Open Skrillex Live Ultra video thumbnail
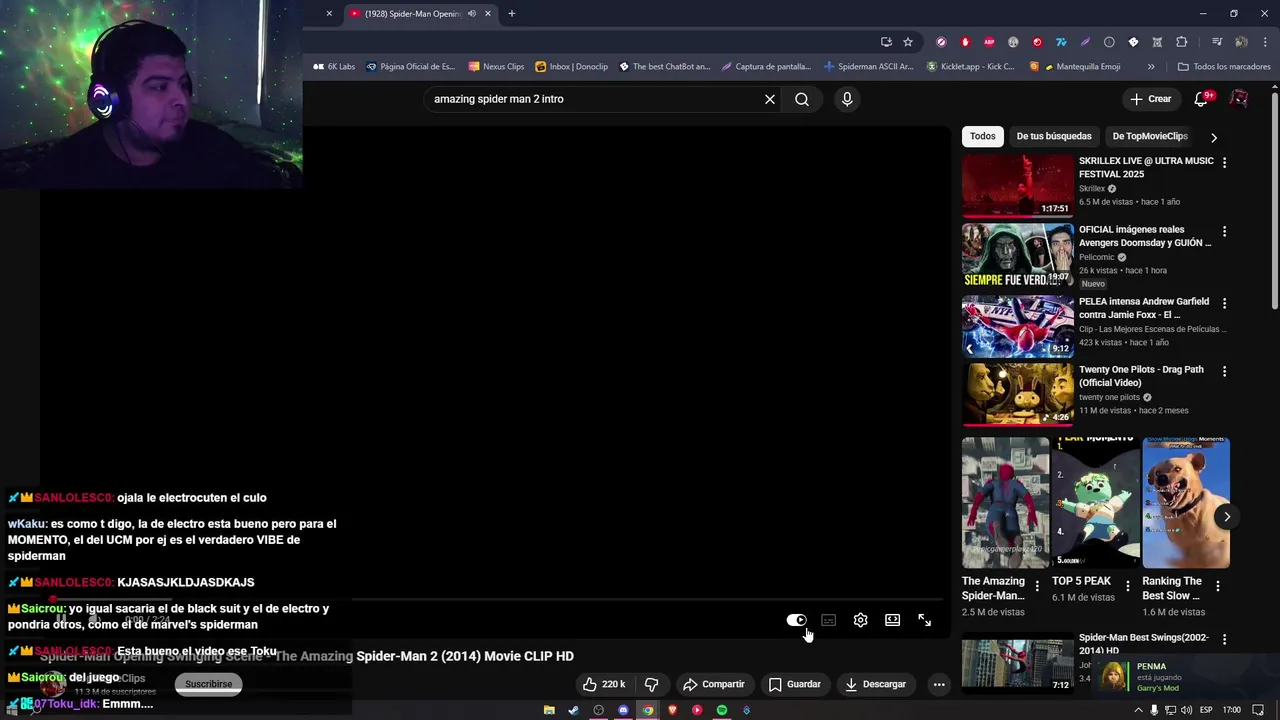 tap(1017, 186)
